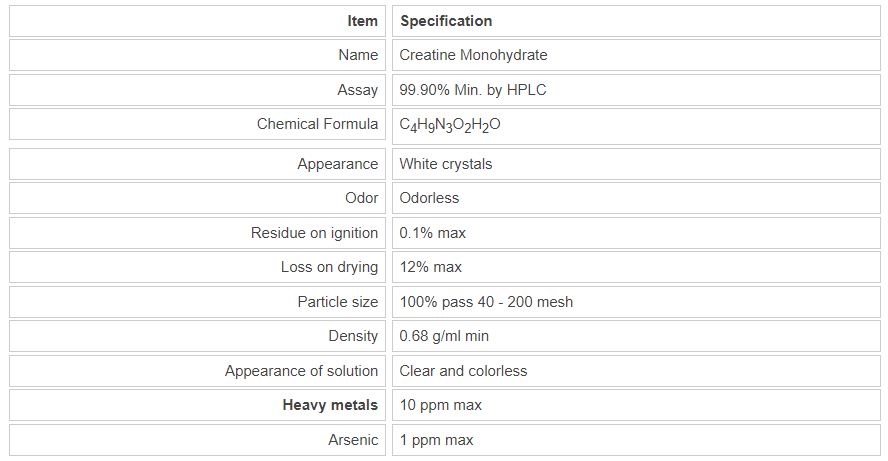Click the "Item" header cell
Image resolution: width=888 pixels, height=461 pixels.
[x=362, y=21]
